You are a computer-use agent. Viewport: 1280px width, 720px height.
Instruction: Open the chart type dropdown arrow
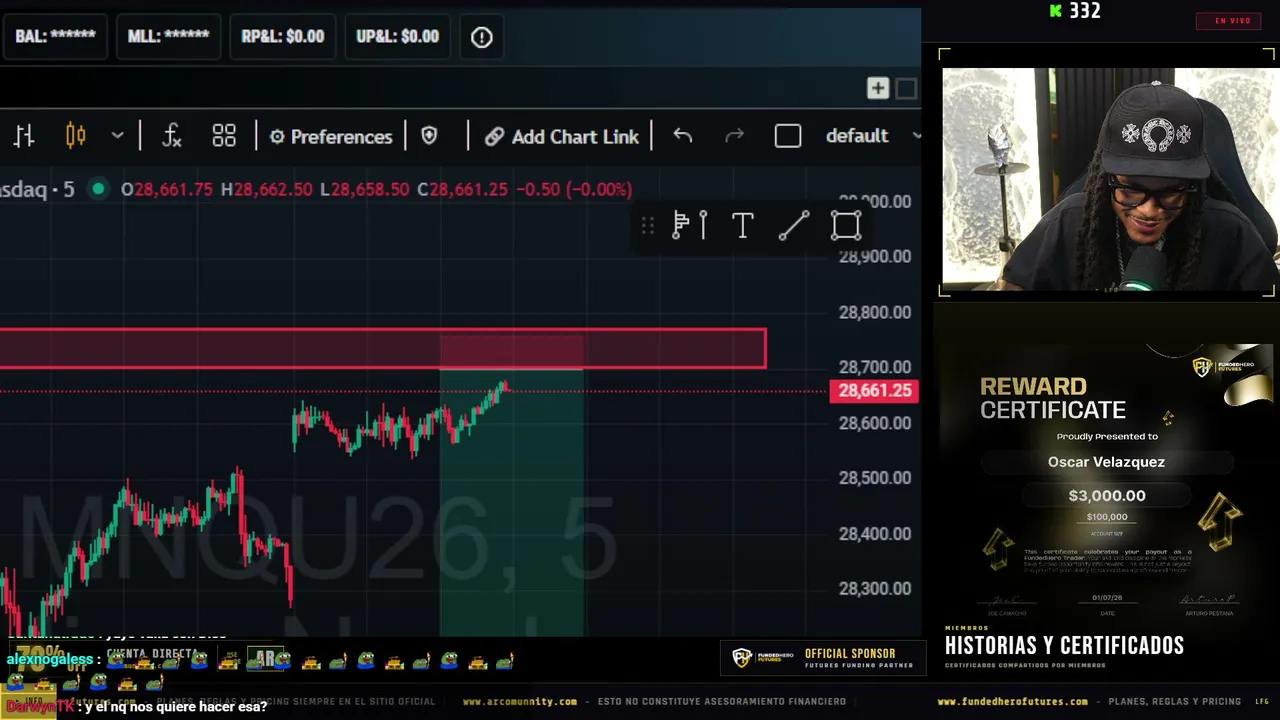(117, 136)
